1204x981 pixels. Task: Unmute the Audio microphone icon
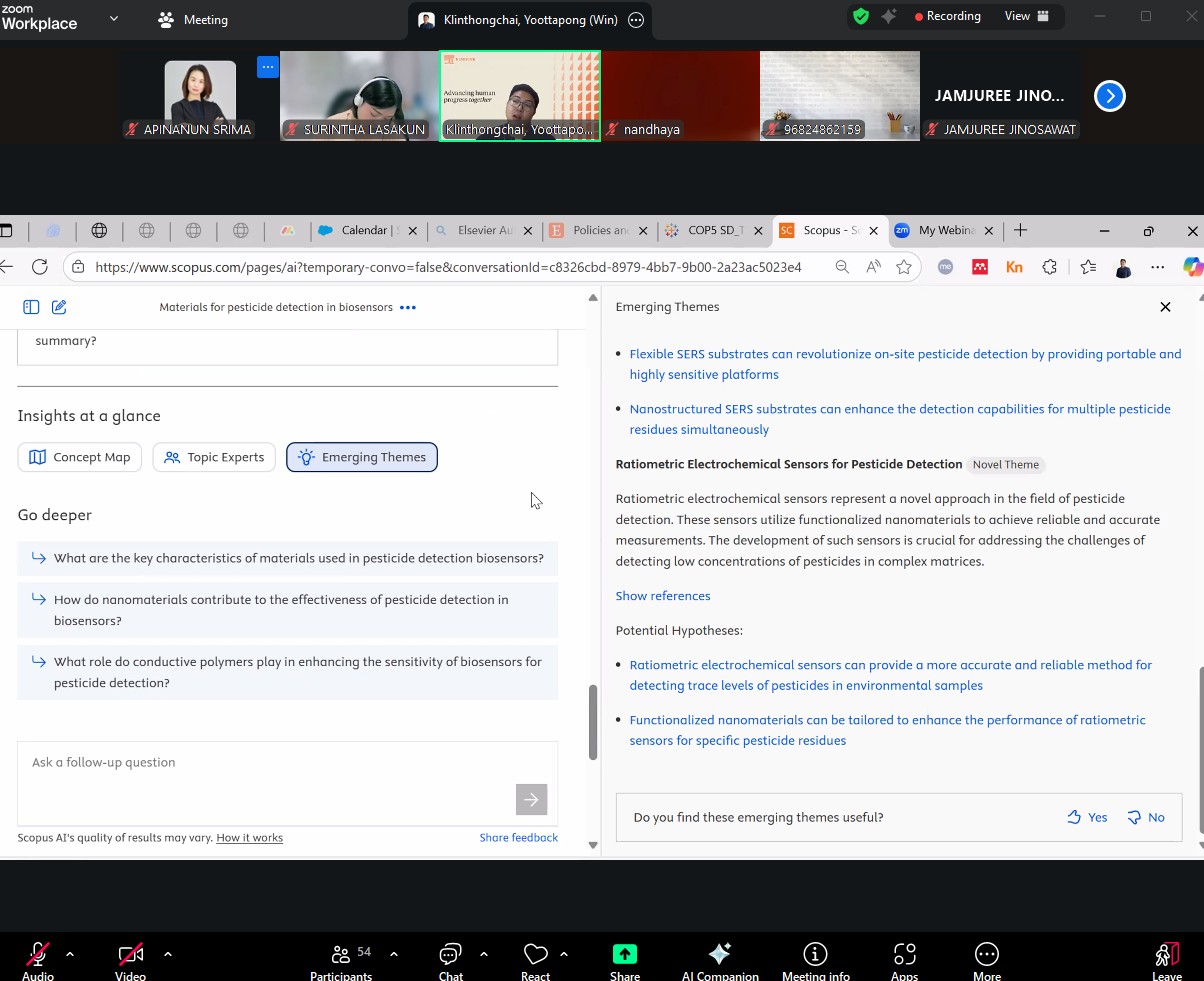pyautogui.click(x=38, y=955)
